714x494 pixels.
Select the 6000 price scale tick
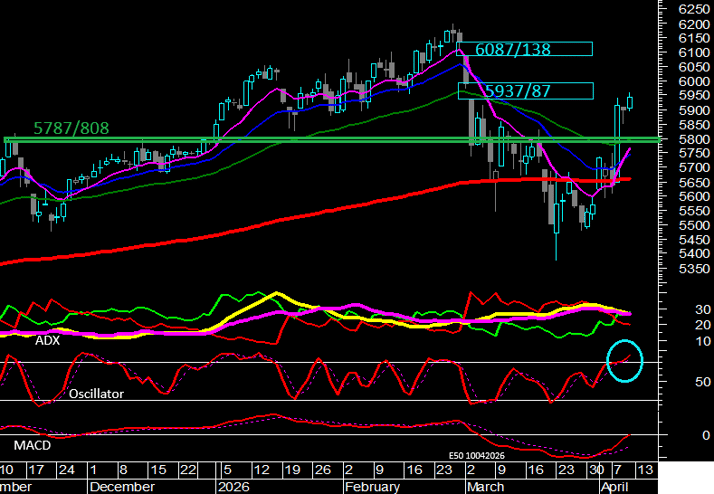[x=694, y=81]
